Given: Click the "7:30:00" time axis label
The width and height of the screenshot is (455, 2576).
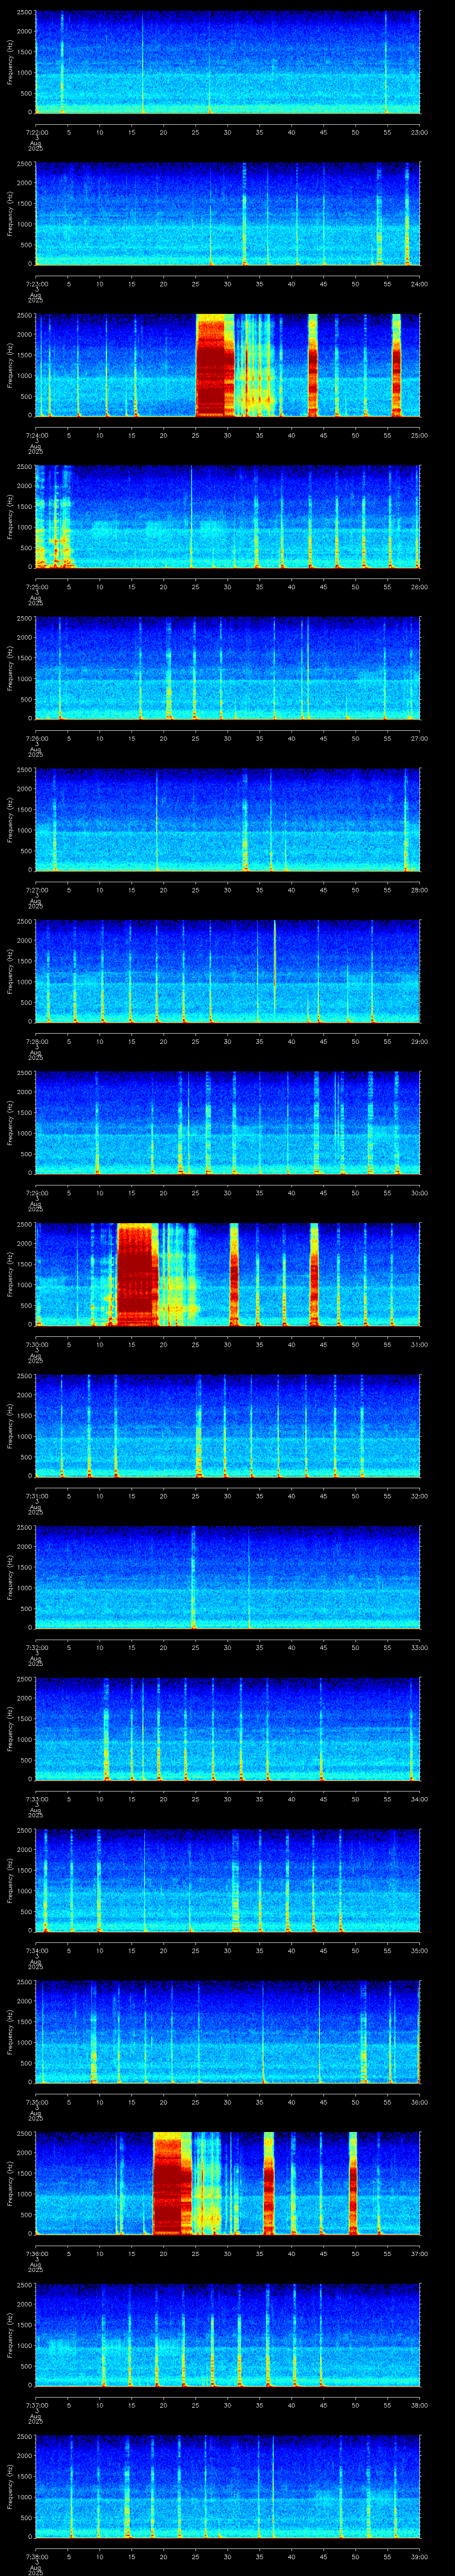Looking at the screenshot, I should 36,1344.
